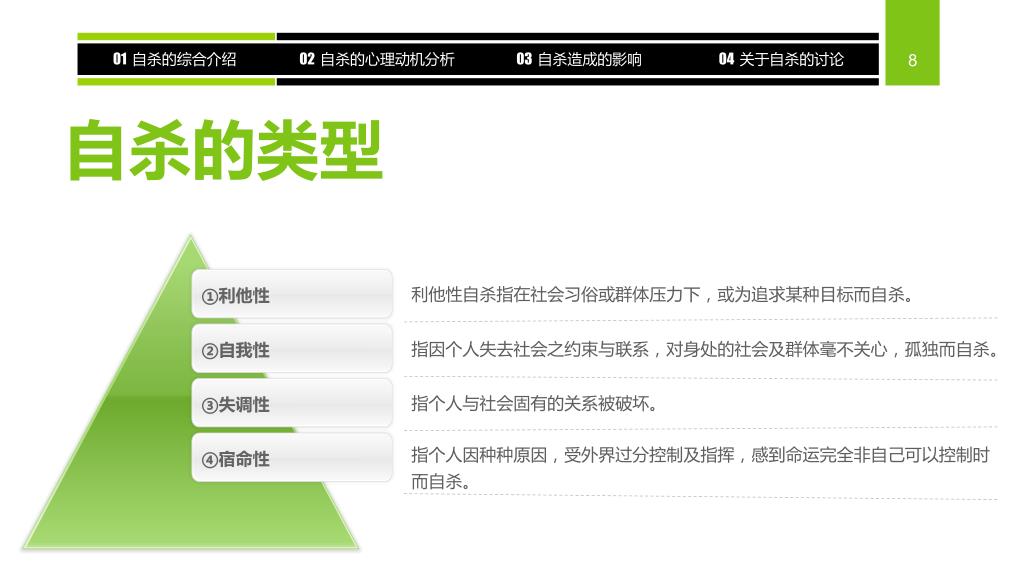The width and height of the screenshot is (1023, 575).
Task: Switch to section 03 自杀造成的影响
Action: (579, 59)
